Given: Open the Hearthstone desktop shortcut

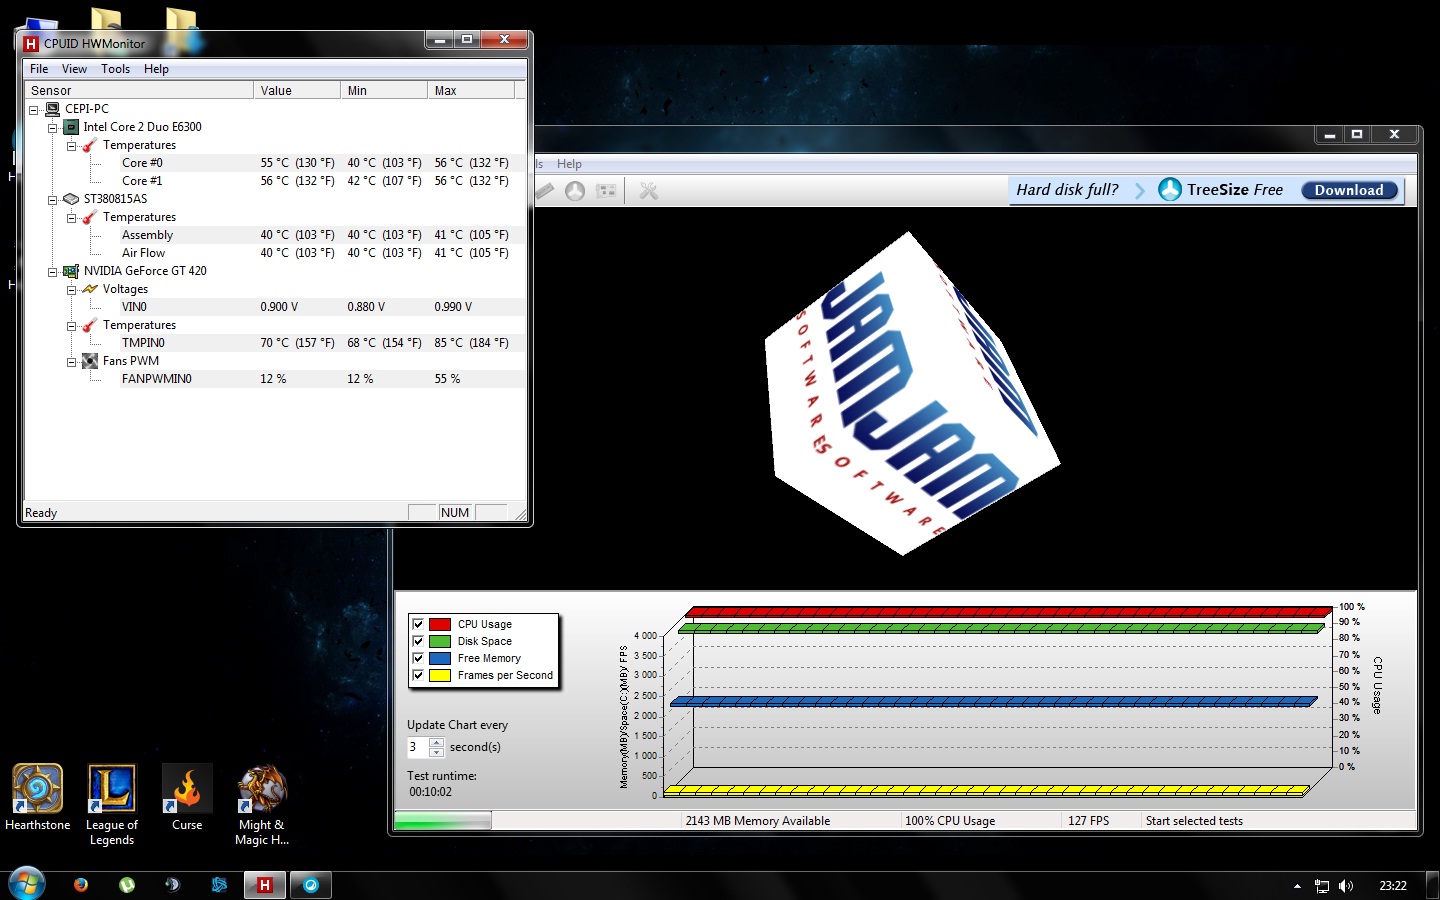Looking at the screenshot, I should tap(38, 798).
